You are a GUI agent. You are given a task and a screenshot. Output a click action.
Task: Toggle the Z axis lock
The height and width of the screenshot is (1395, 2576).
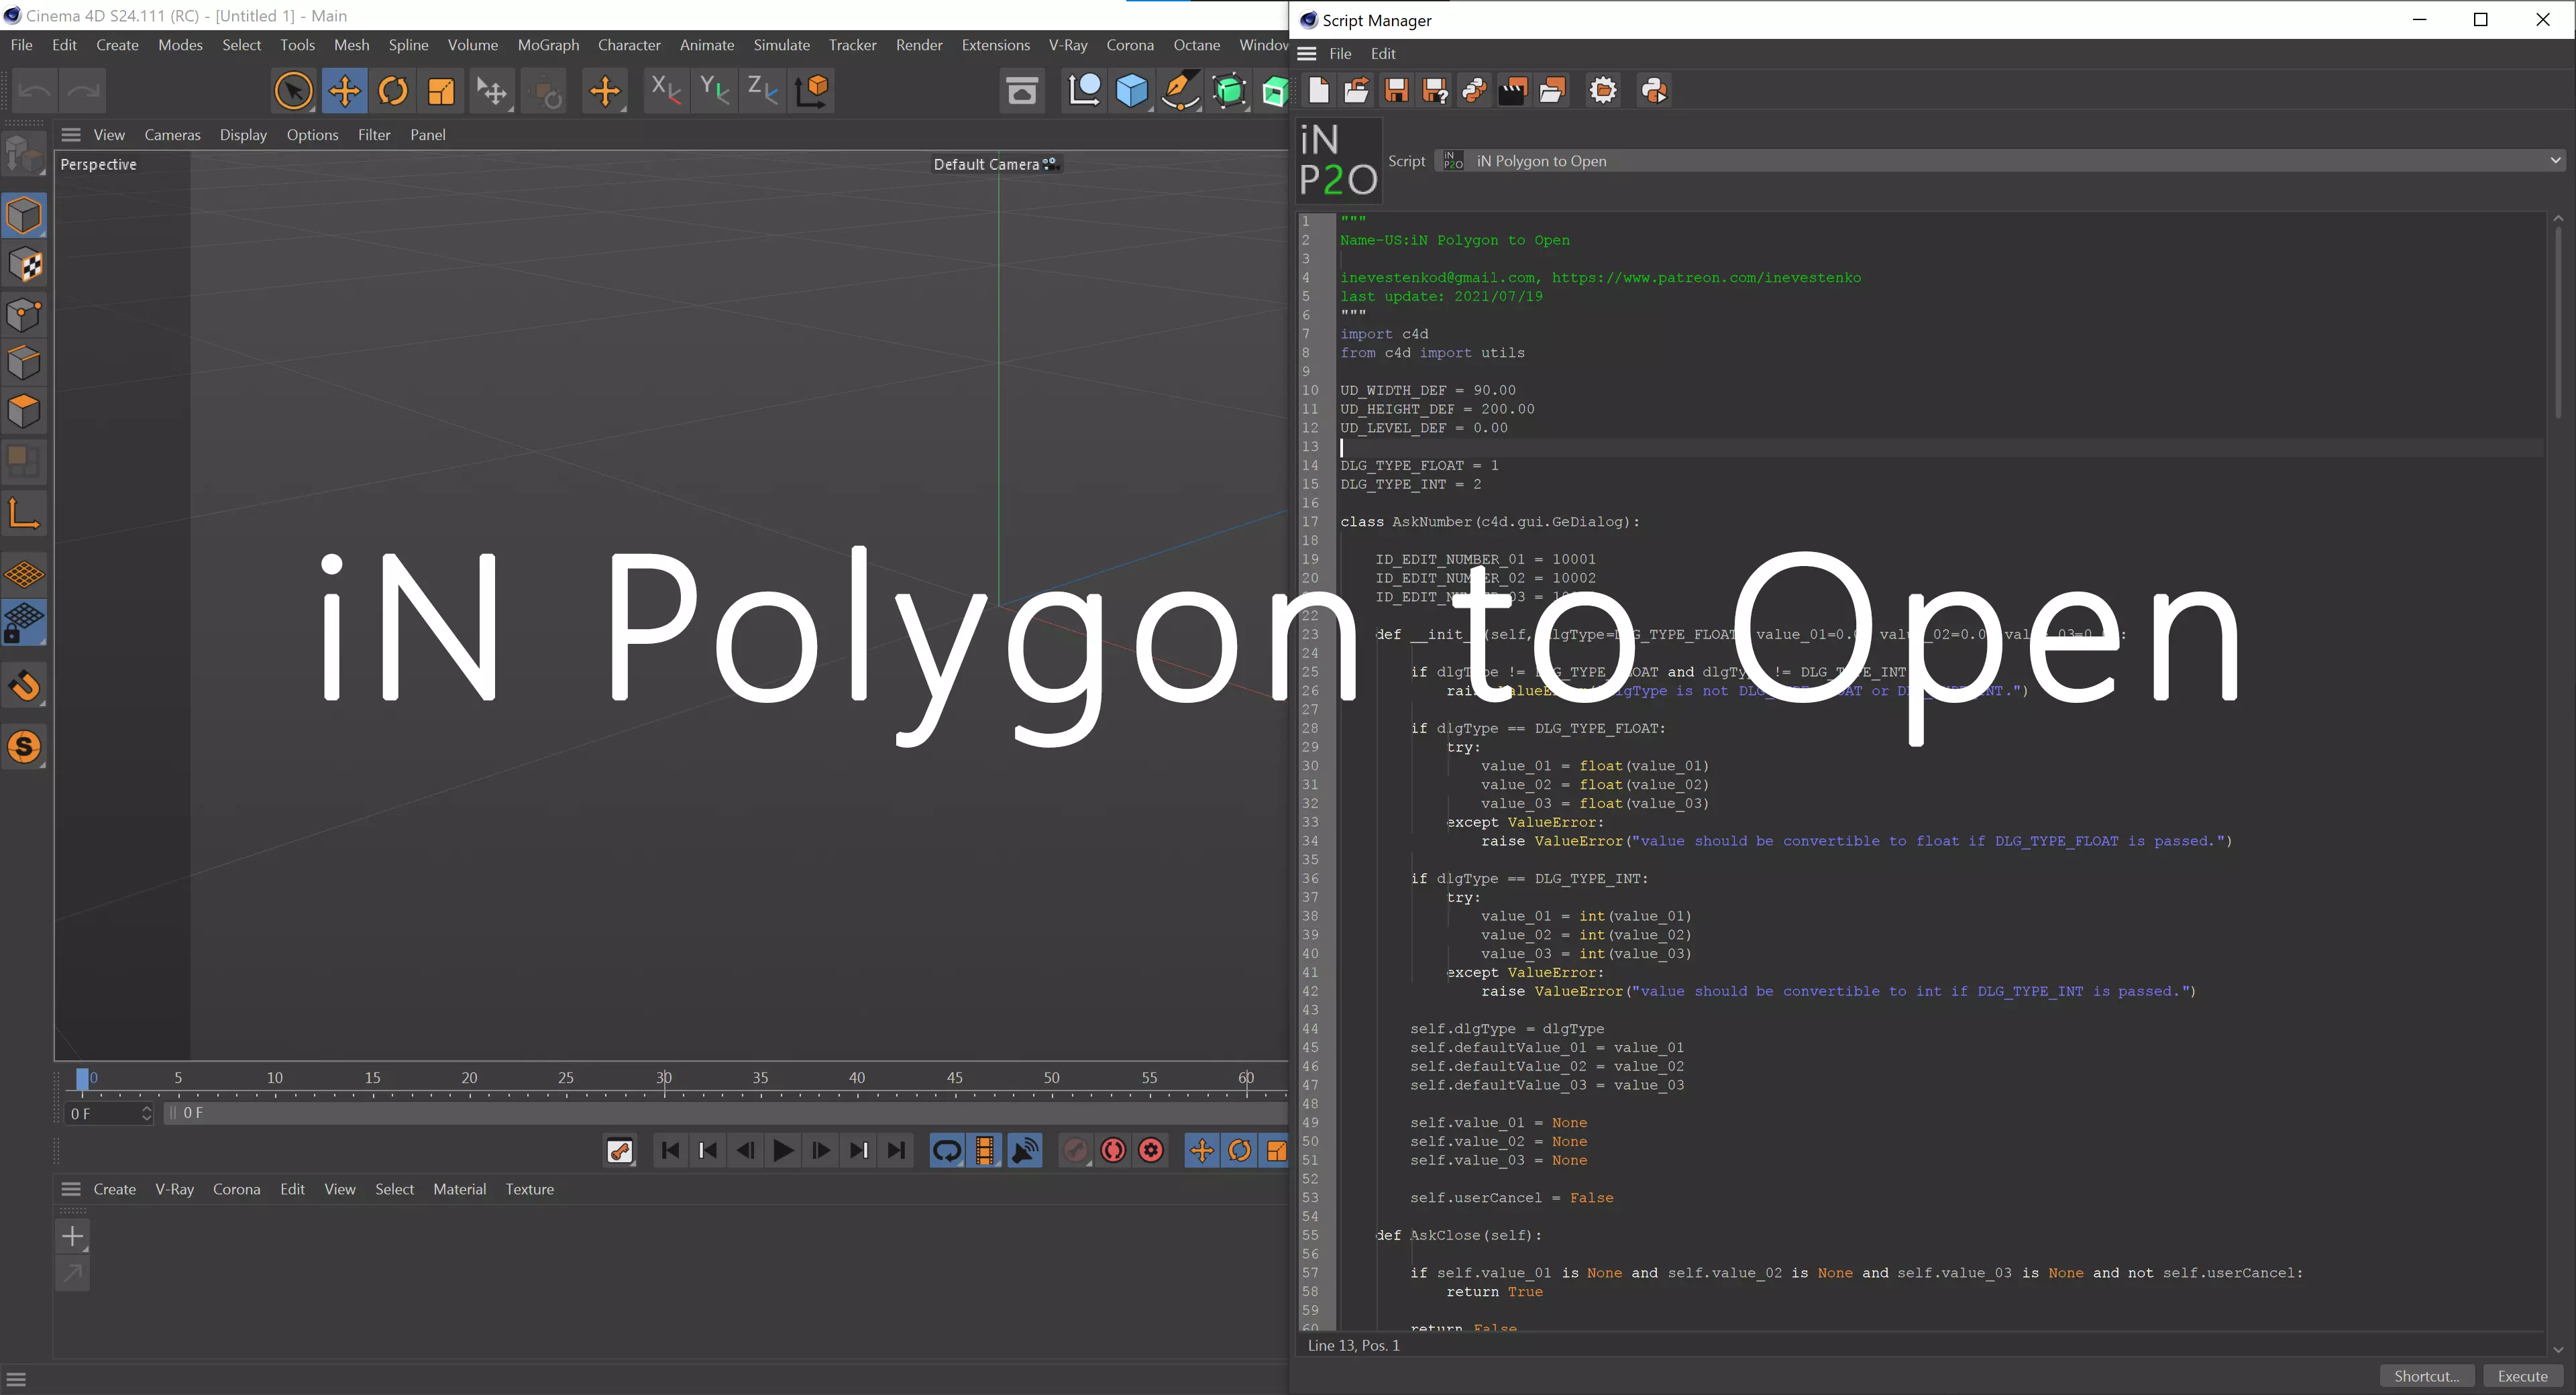pyautogui.click(x=763, y=90)
